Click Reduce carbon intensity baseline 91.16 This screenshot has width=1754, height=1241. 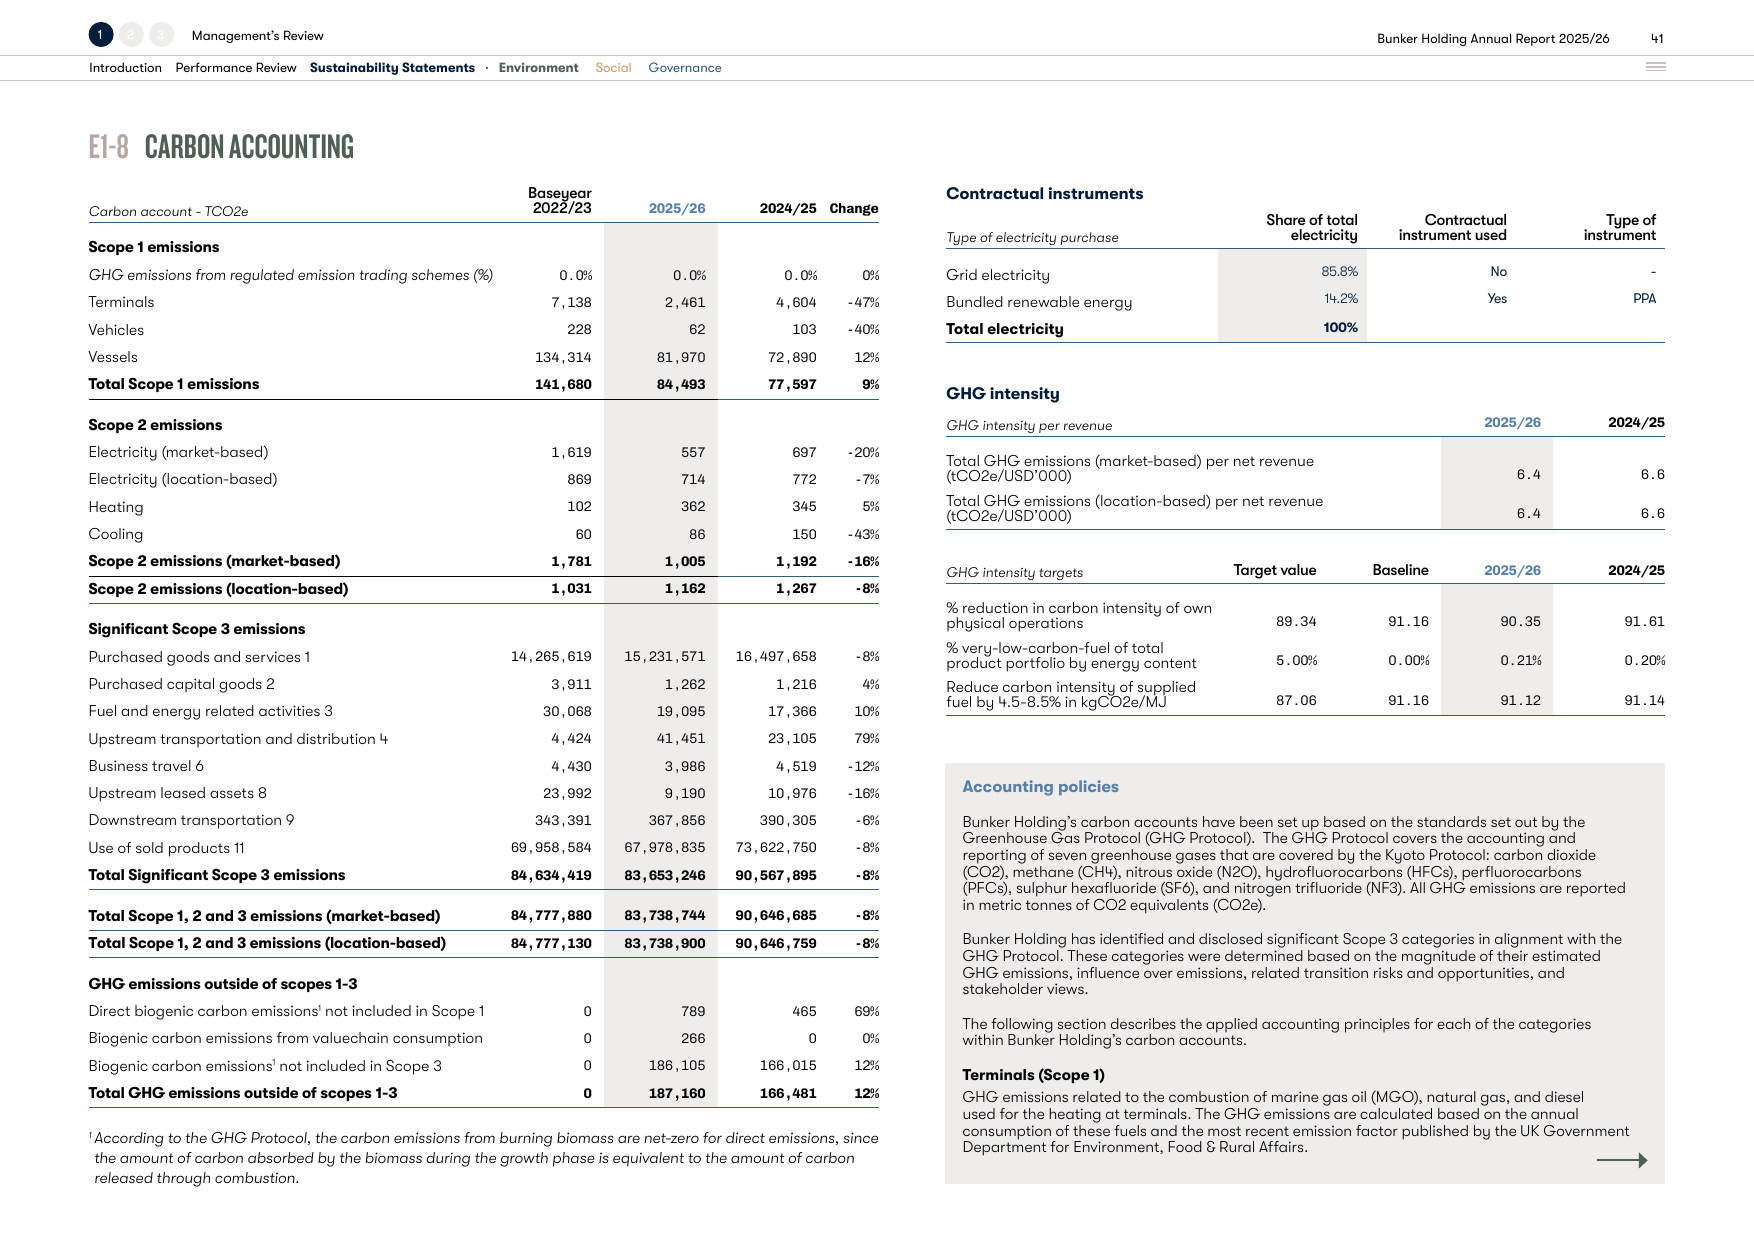[1408, 701]
